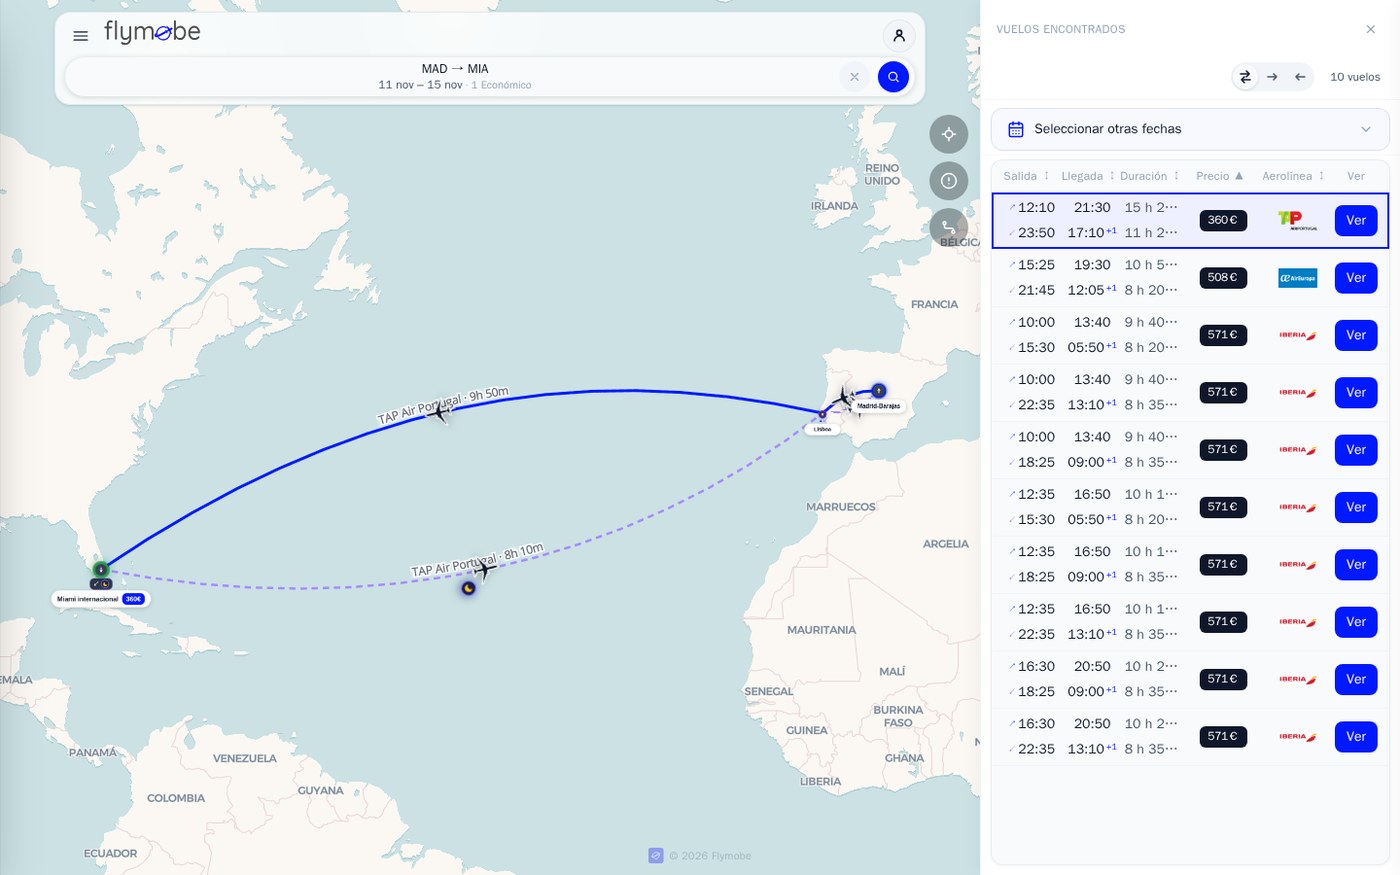
Task: Open Ver for 16:30 / 22:35 Iberia flight
Action: [x=1356, y=737]
